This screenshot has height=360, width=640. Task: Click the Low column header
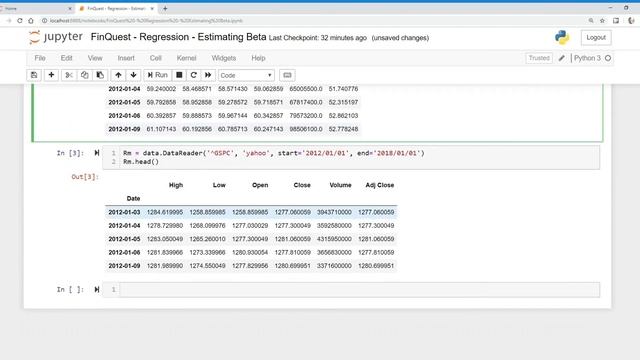tap(219, 185)
